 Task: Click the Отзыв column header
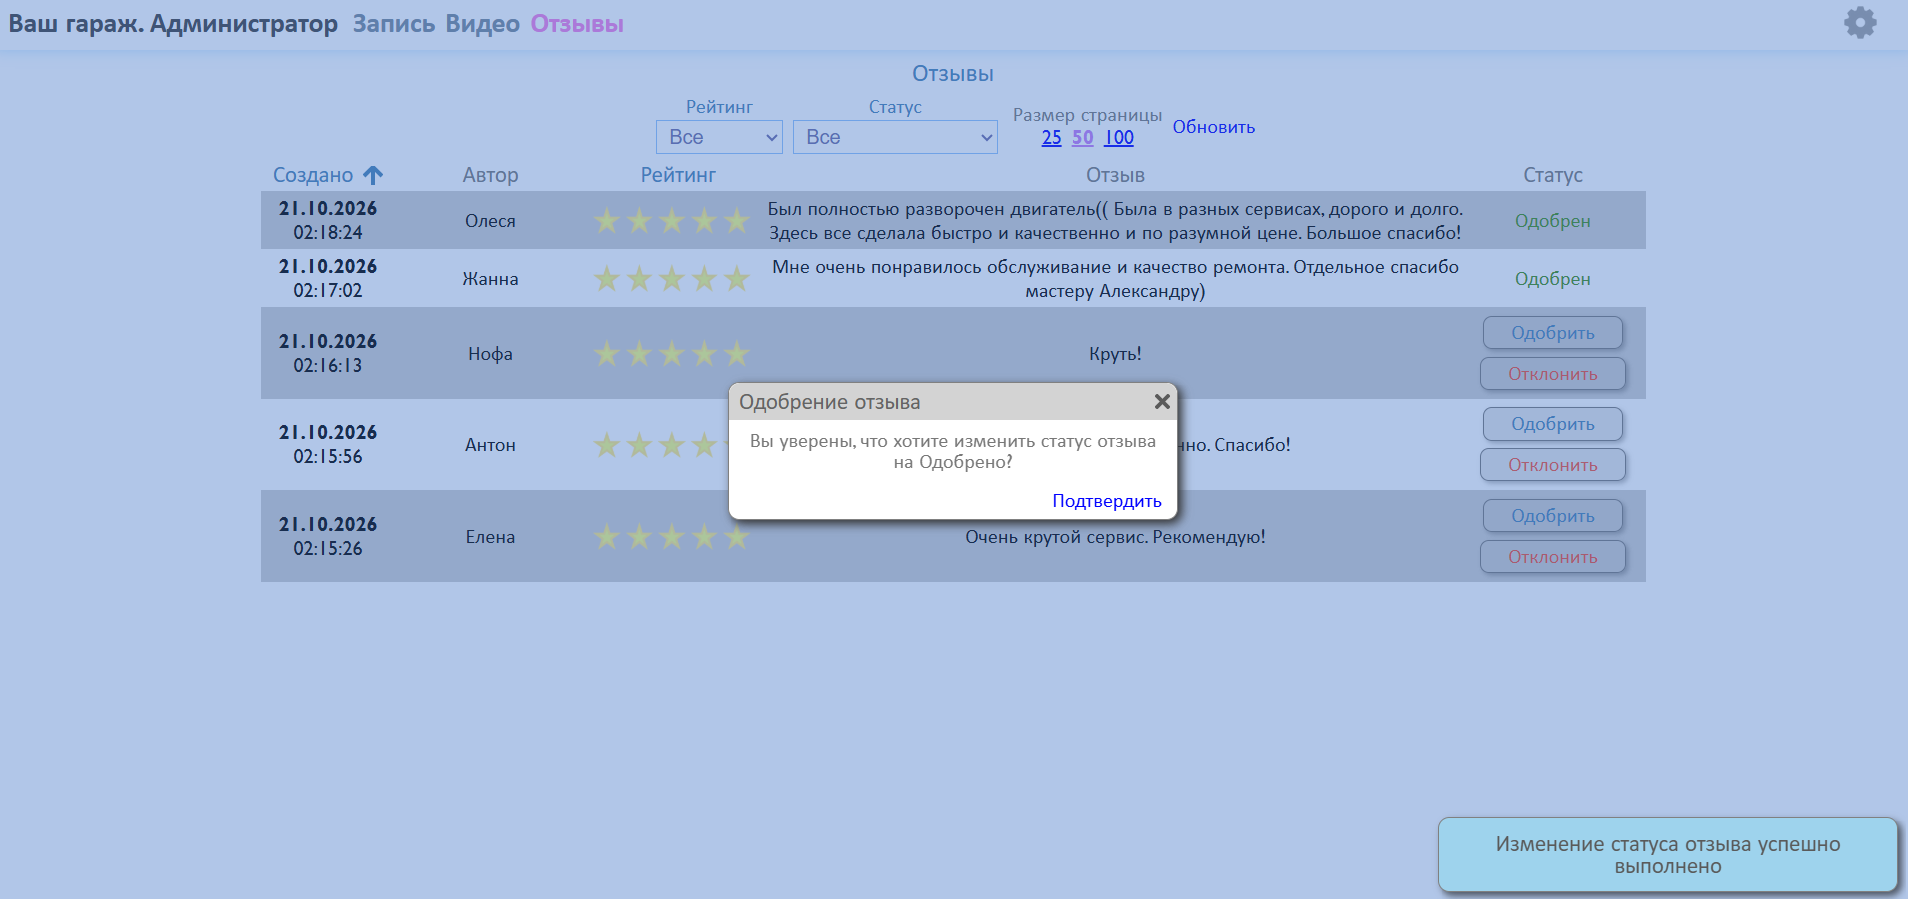[1115, 175]
